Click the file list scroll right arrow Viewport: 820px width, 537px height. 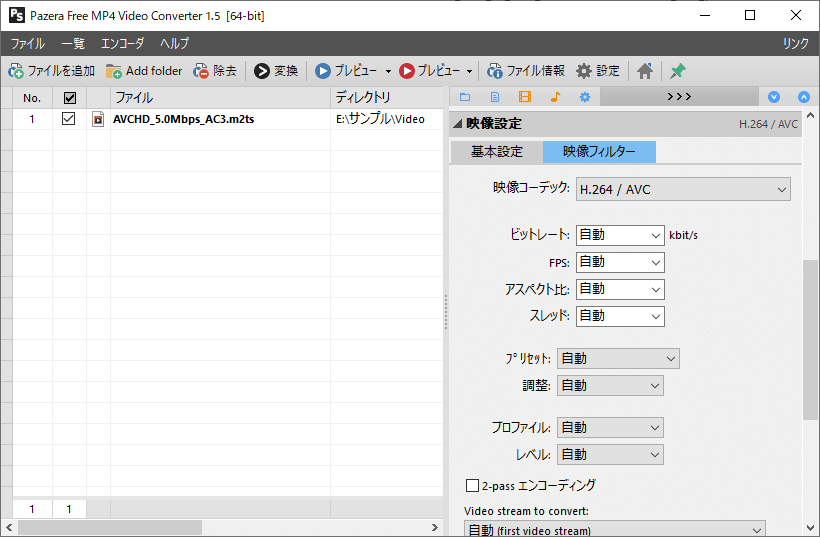(435, 528)
